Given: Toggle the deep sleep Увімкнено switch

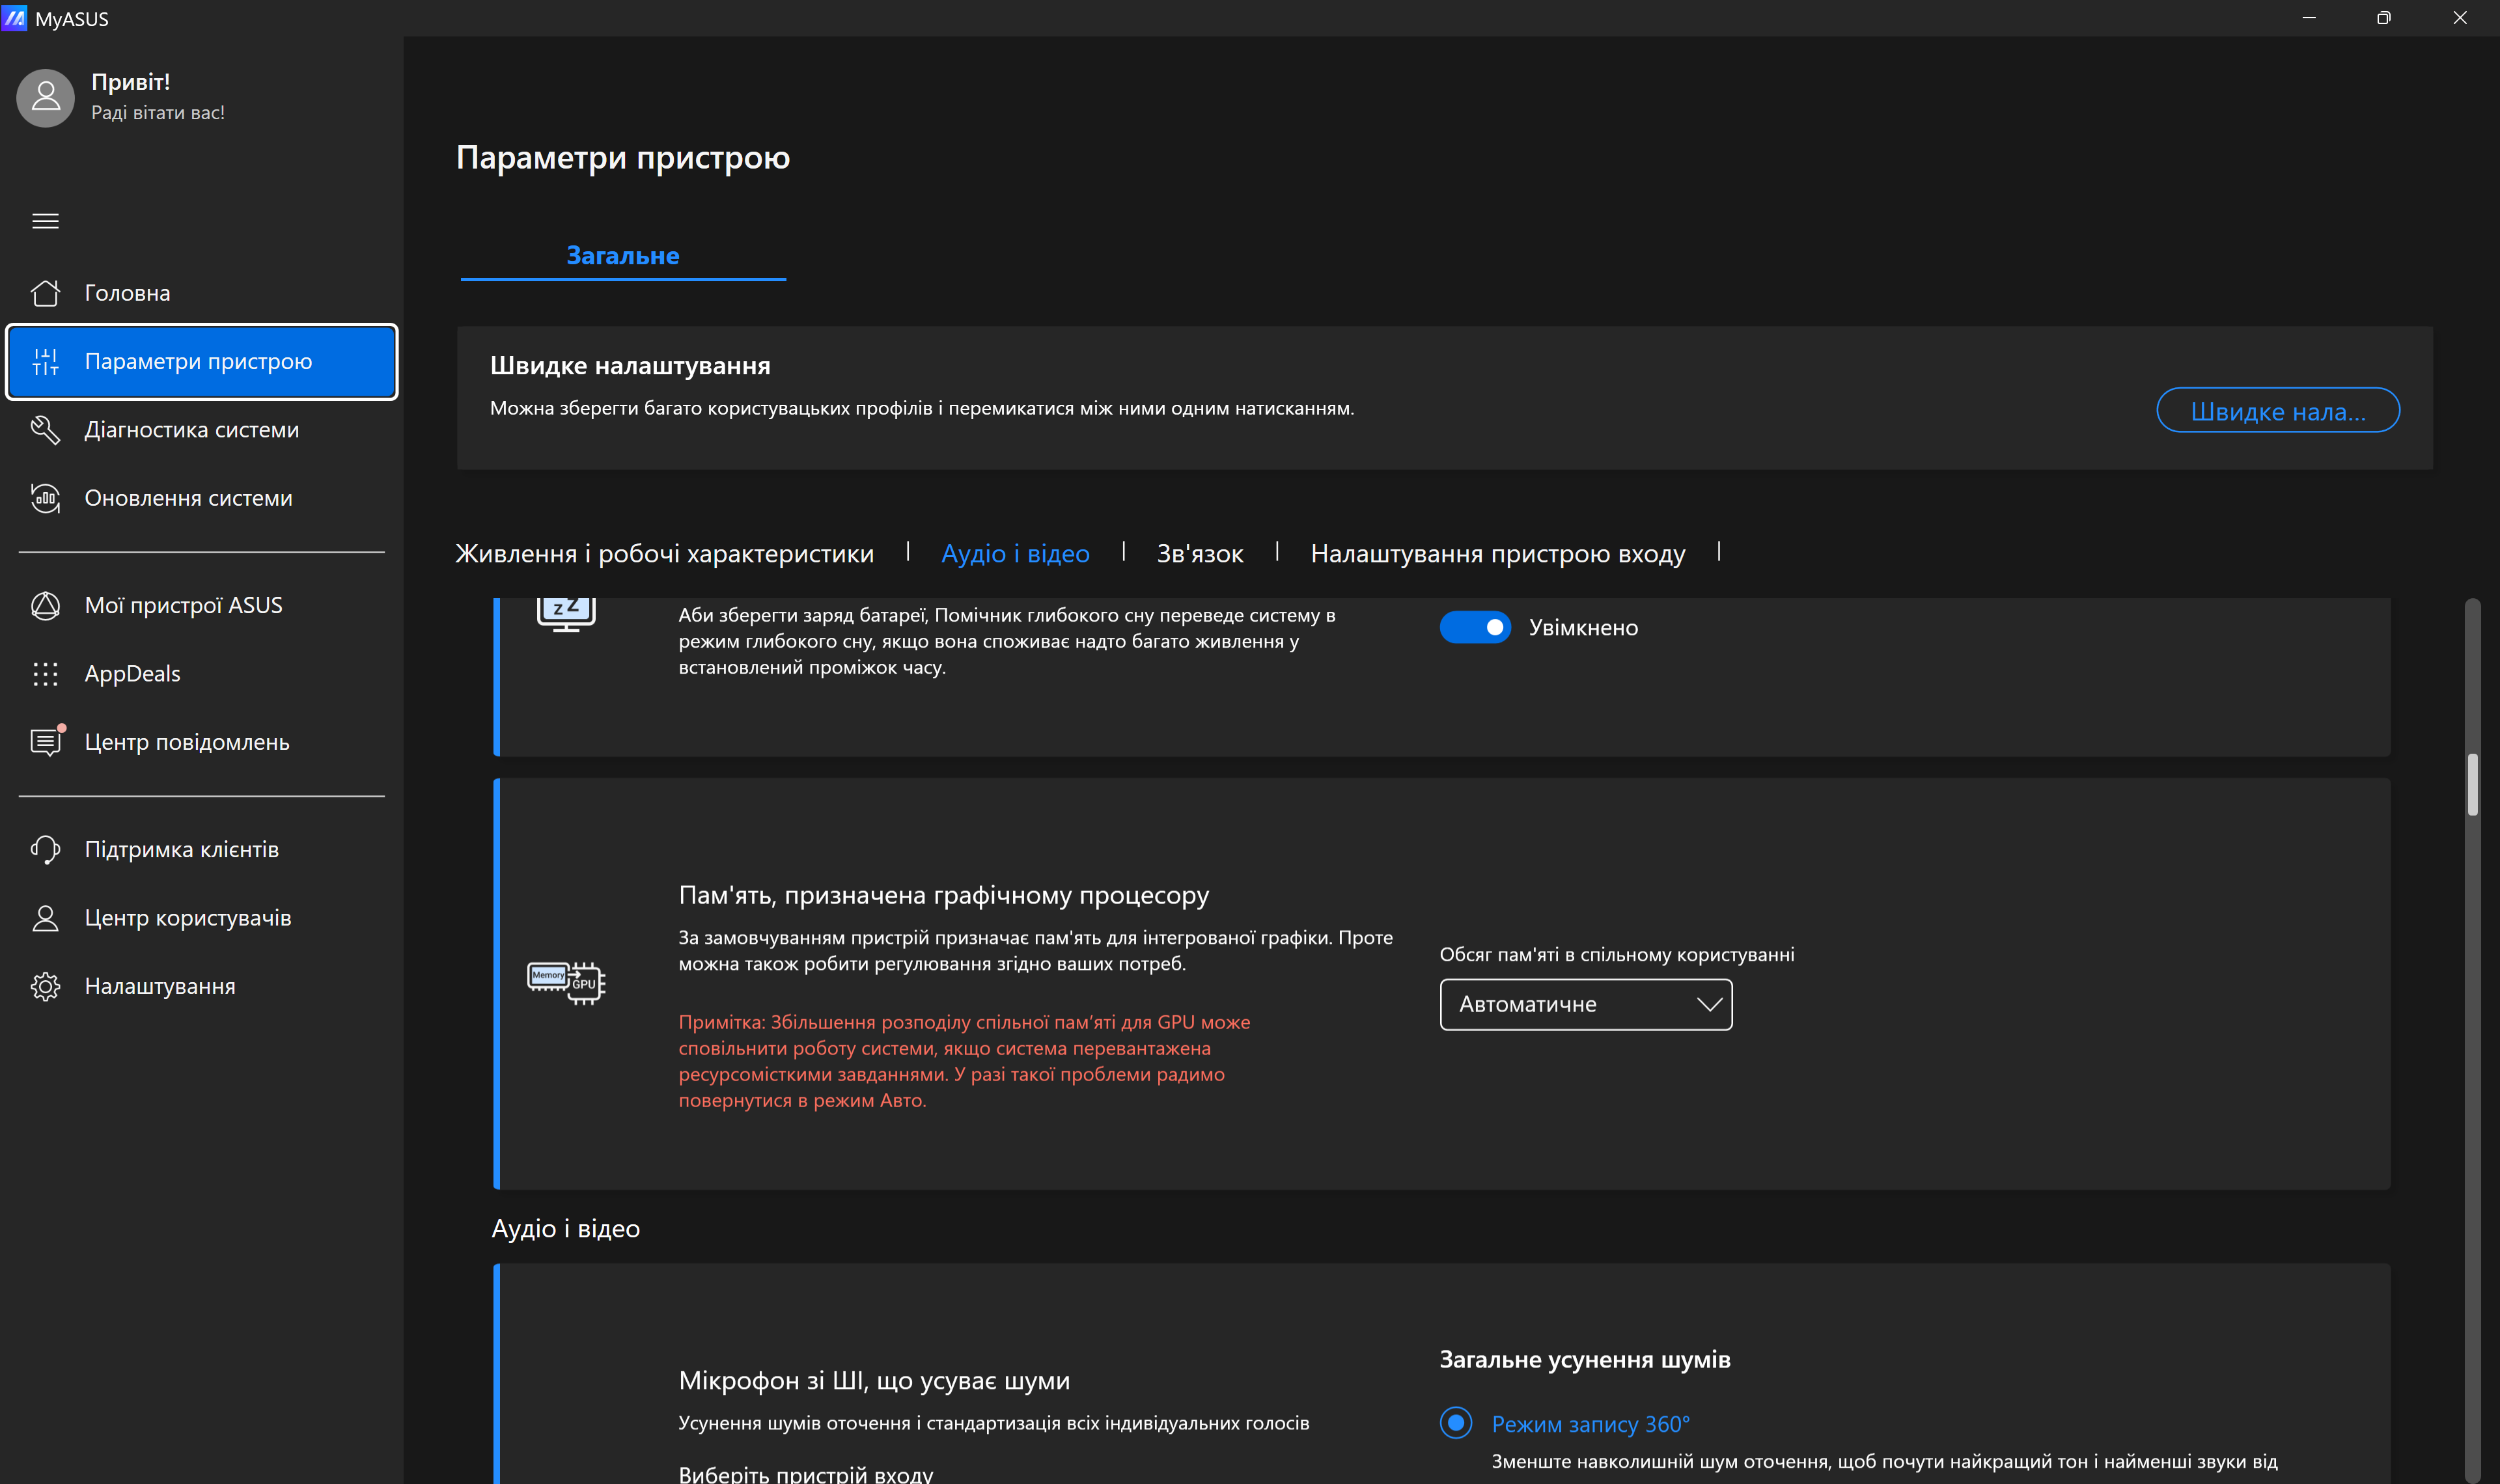Looking at the screenshot, I should pos(1475,628).
